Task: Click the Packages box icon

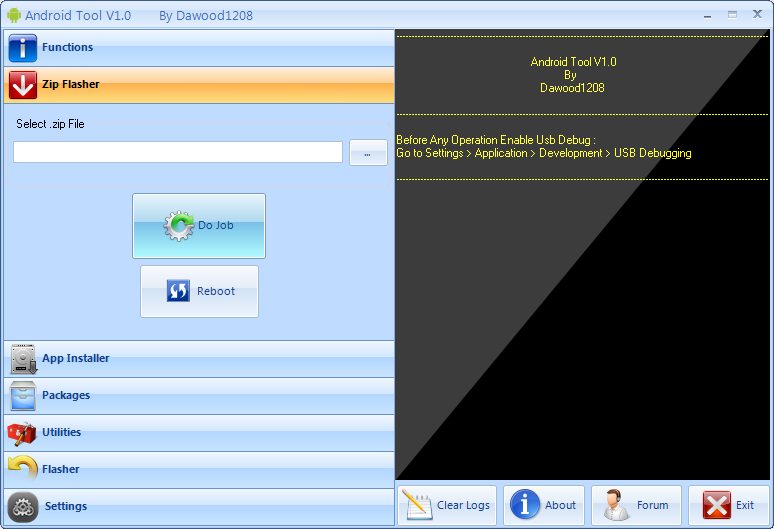Action: coord(23,396)
